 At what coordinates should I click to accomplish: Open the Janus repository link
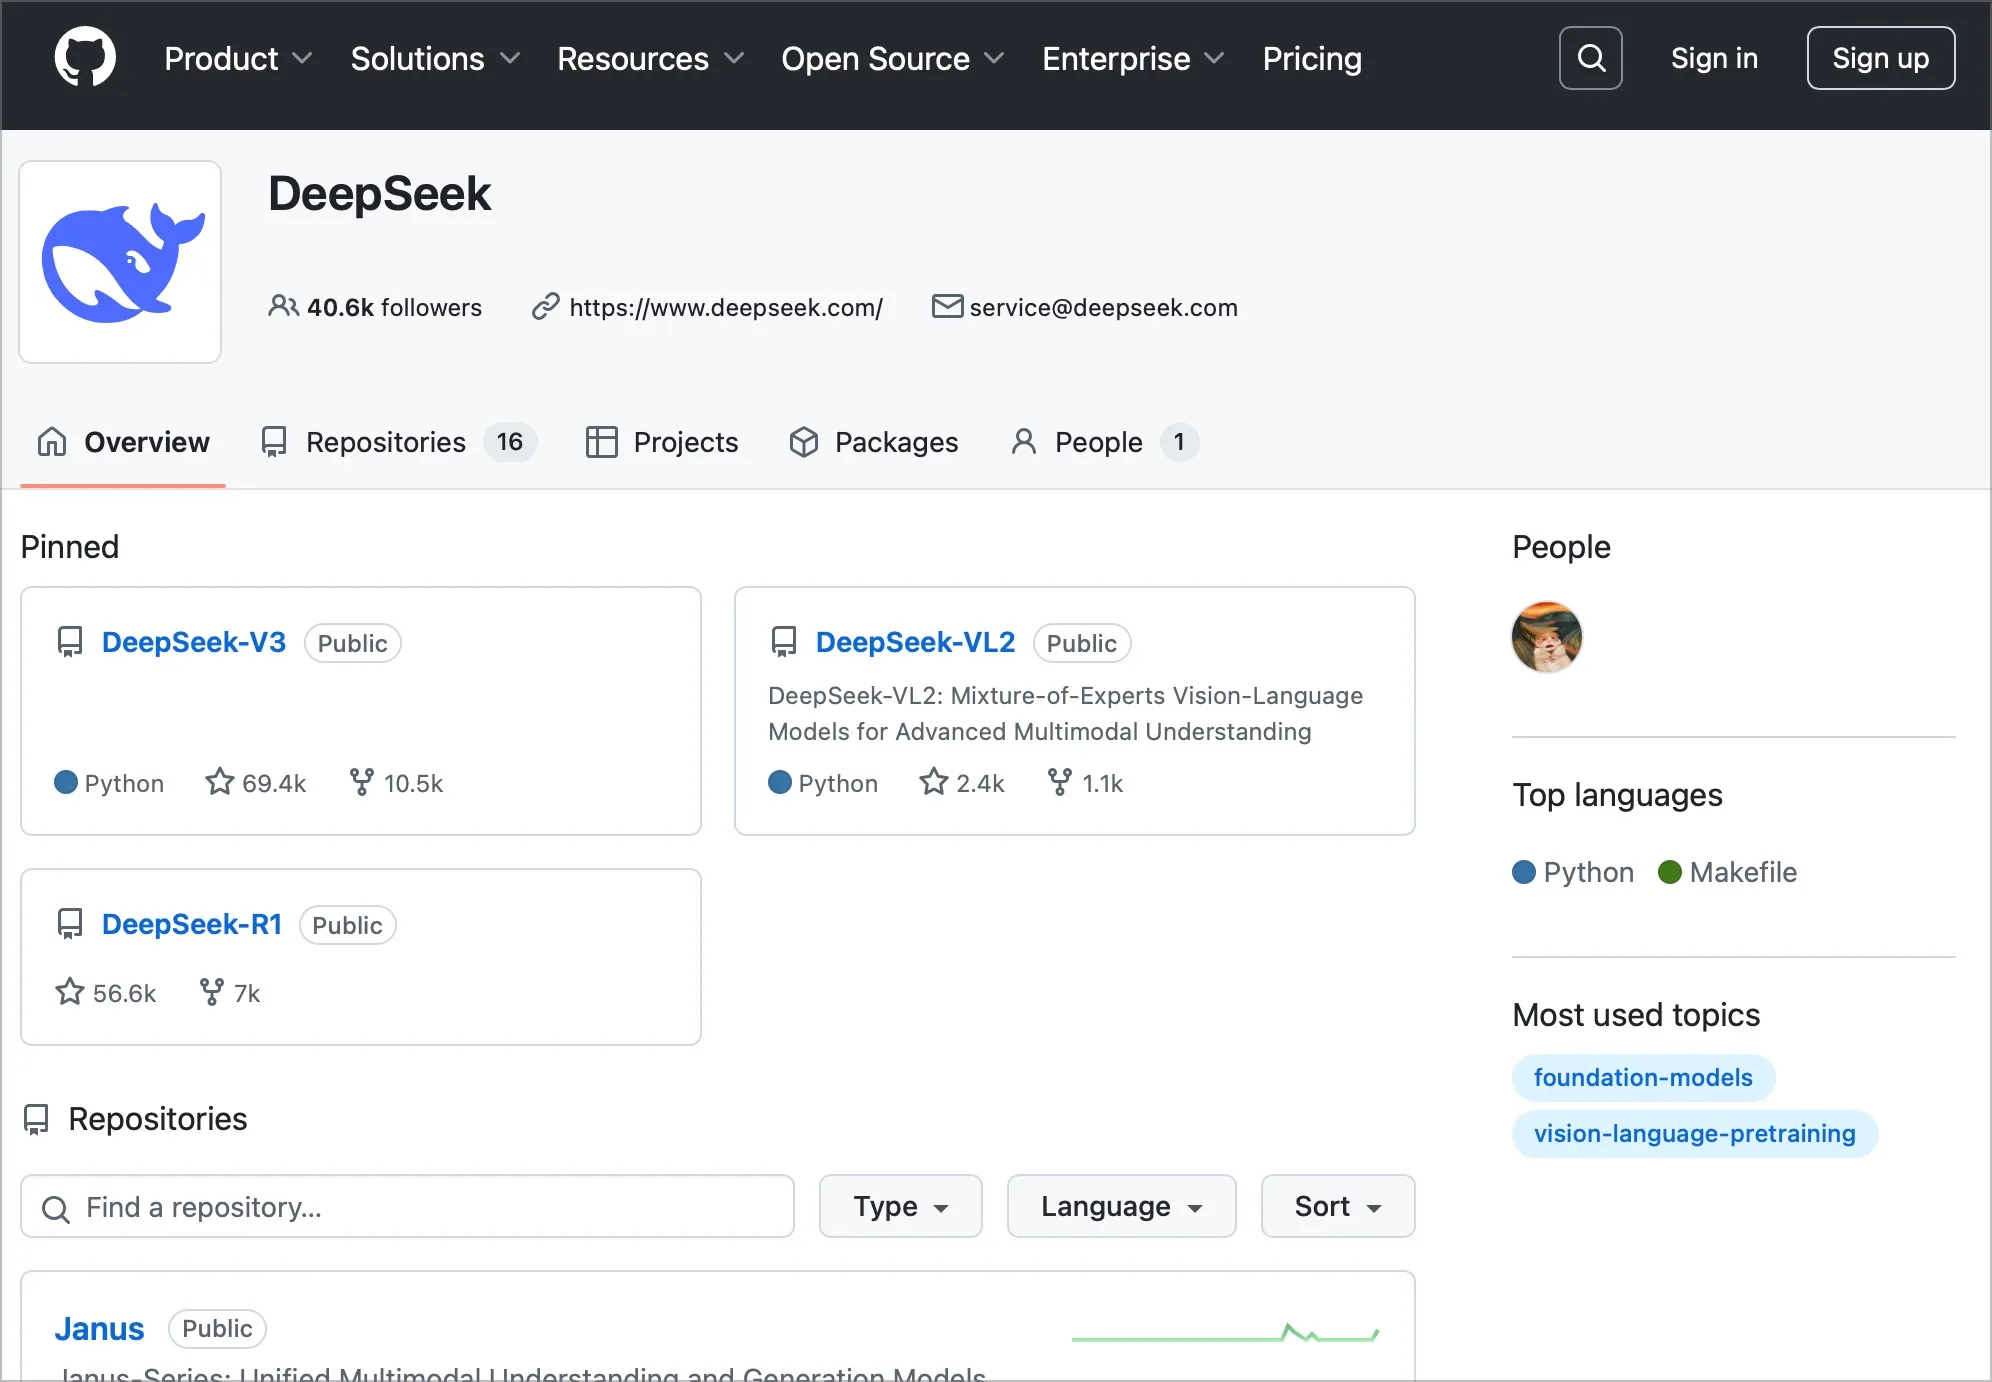99,1328
